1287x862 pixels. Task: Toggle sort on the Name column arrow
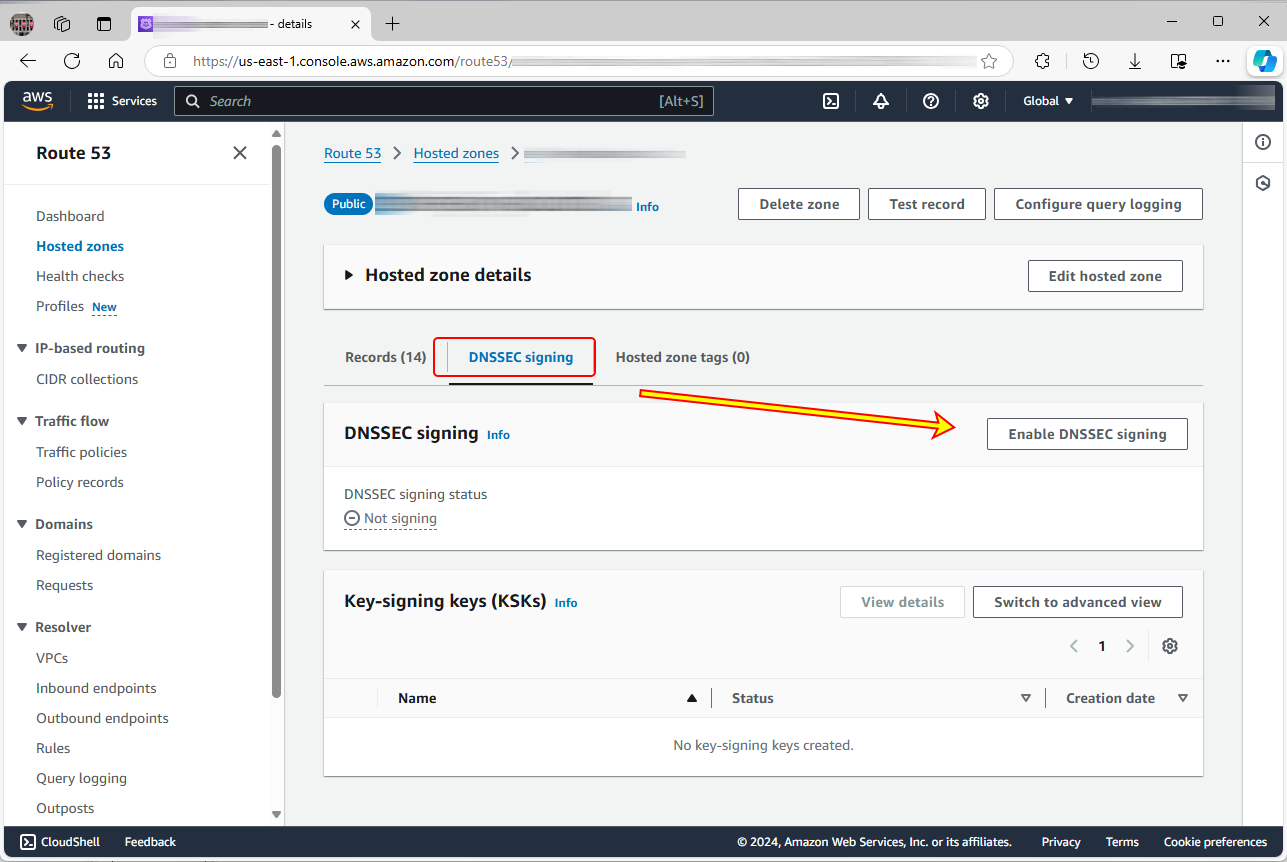tap(691, 698)
